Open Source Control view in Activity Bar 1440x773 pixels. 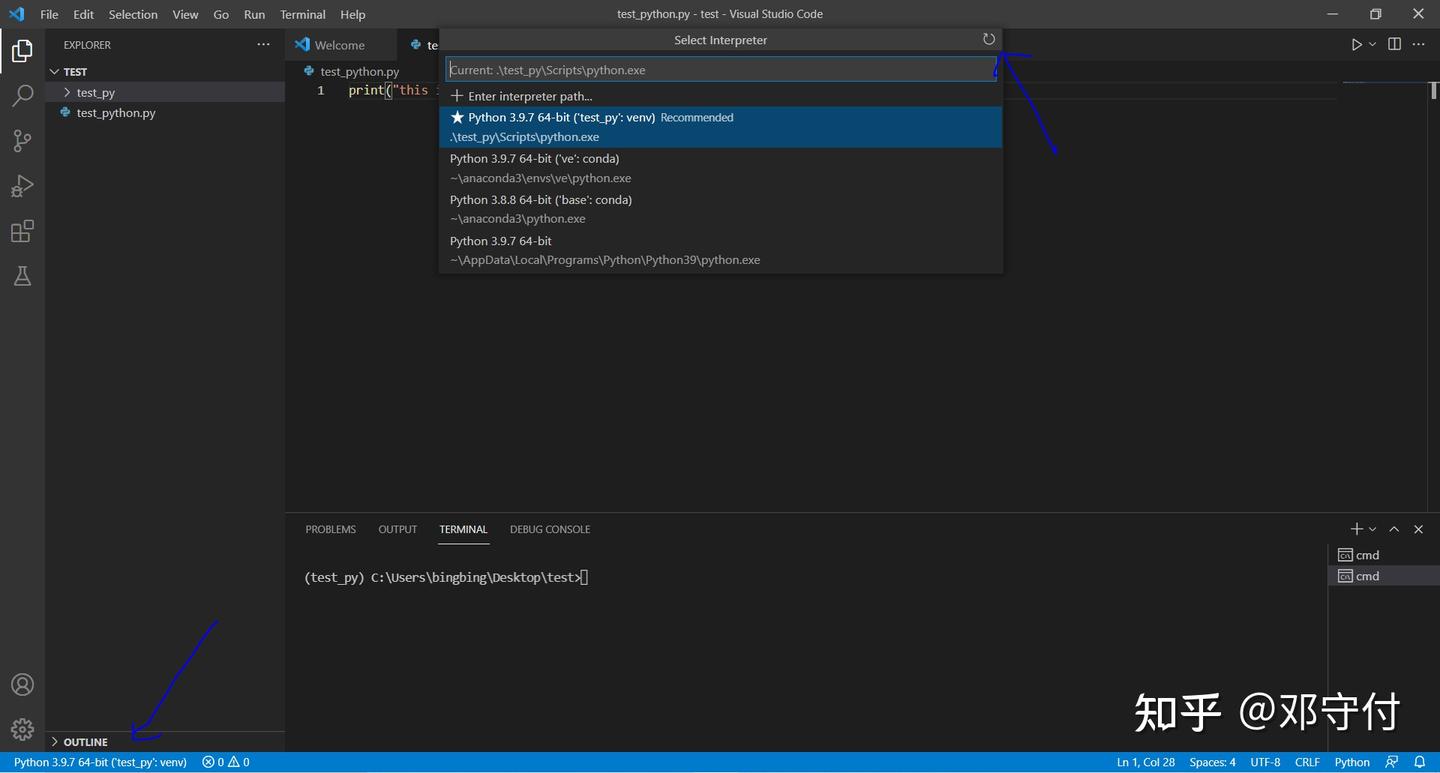(22, 140)
